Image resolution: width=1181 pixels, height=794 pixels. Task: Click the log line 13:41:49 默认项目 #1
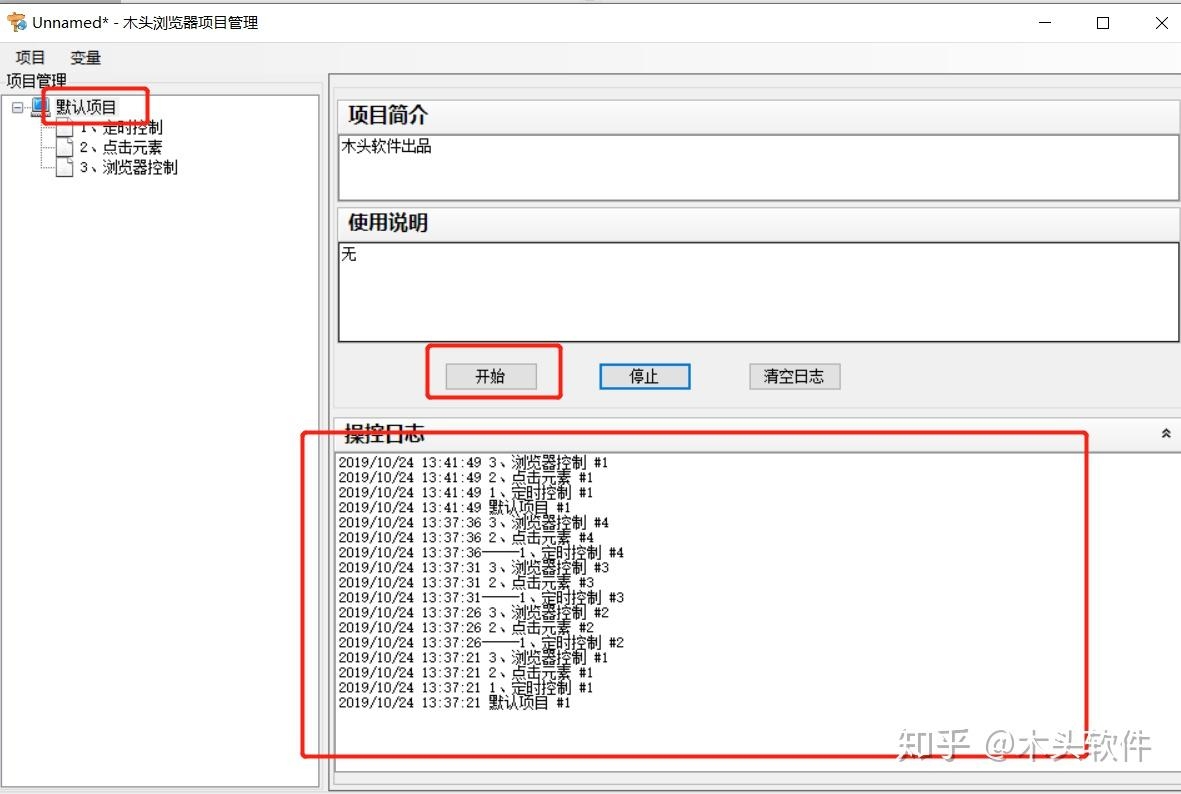(454, 507)
